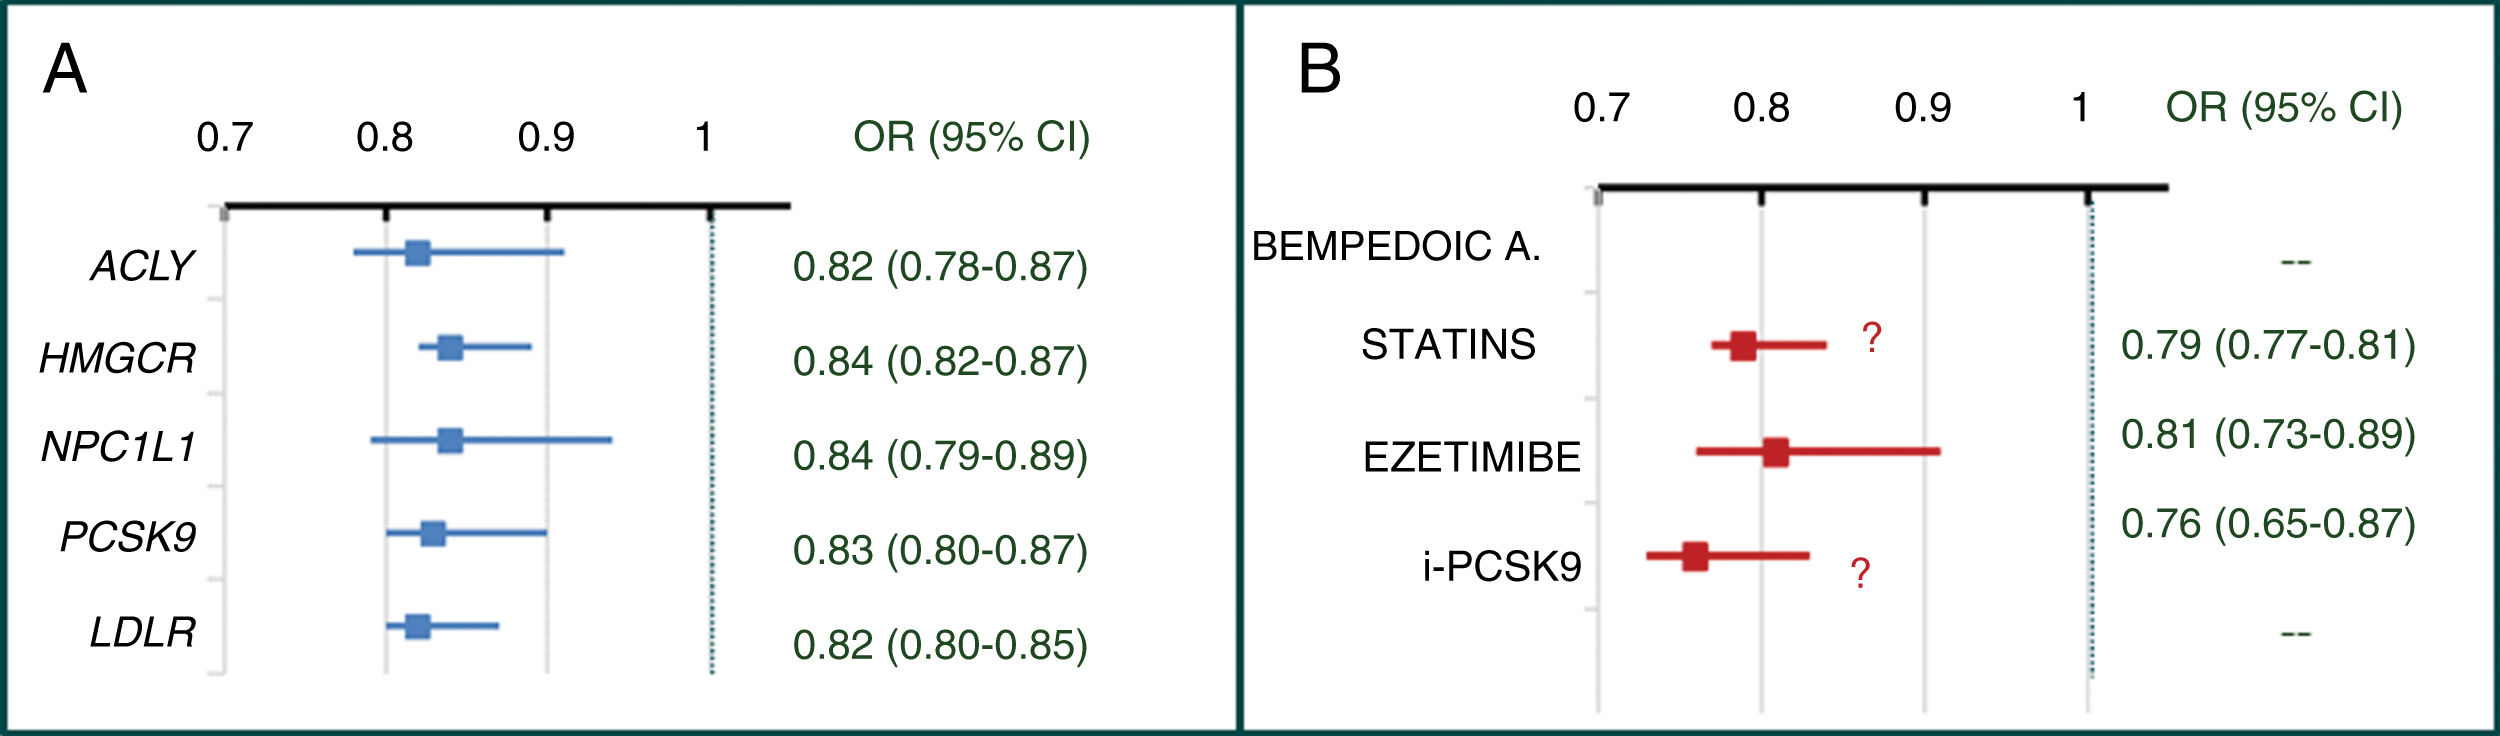This screenshot has width=2500, height=736.
Task: Click the odds ratio text 0.76 (0.65-0.87)
Action: (x=2268, y=523)
